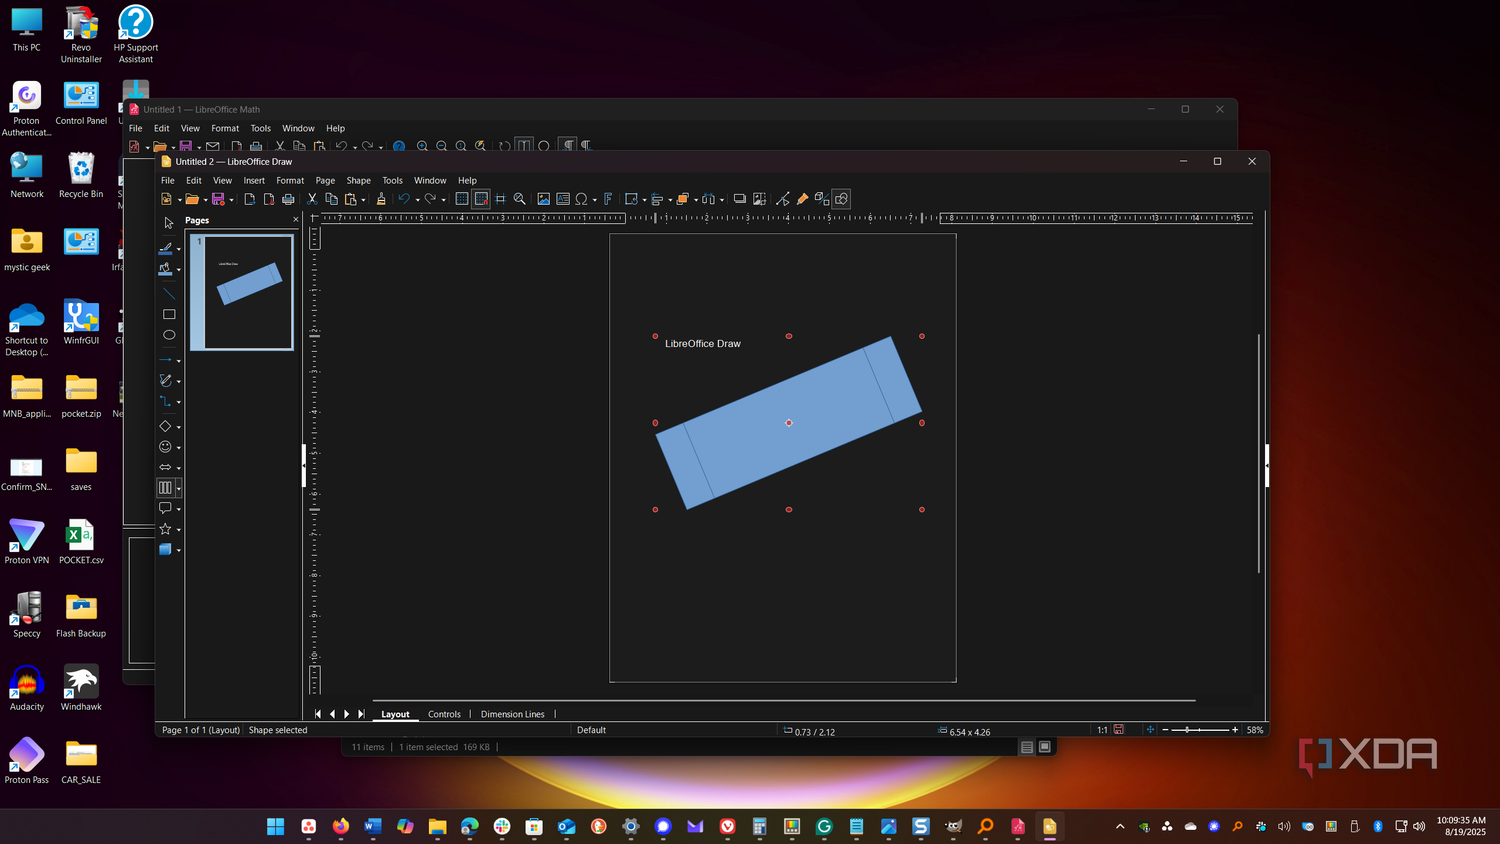Open the Page menu in Draw
This screenshot has width=1500, height=844.
click(325, 181)
